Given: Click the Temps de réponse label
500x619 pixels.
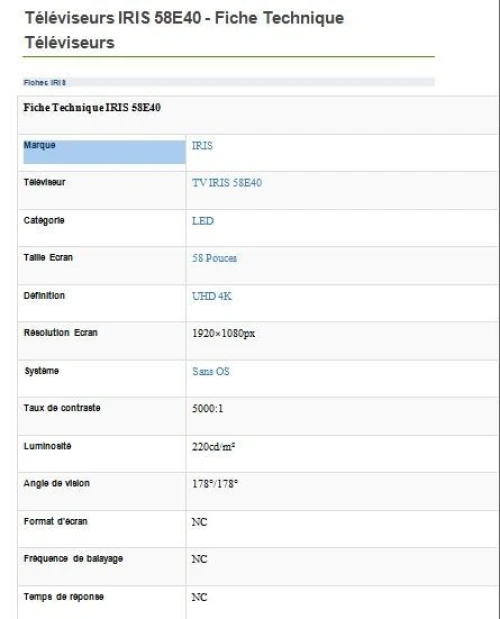Looking at the screenshot, I should point(64,596).
